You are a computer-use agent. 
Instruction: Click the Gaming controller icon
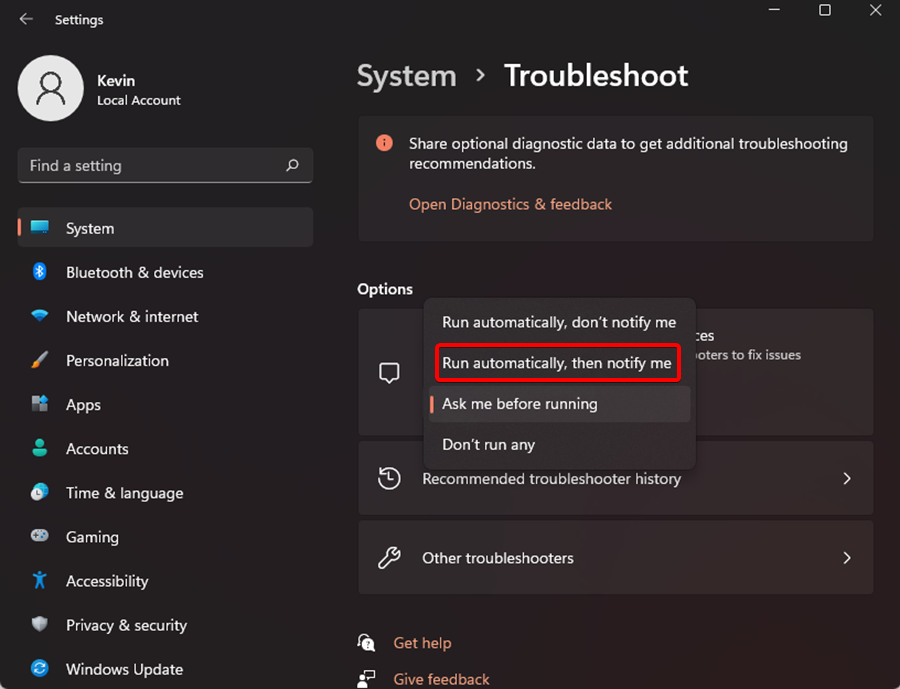(40, 536)
